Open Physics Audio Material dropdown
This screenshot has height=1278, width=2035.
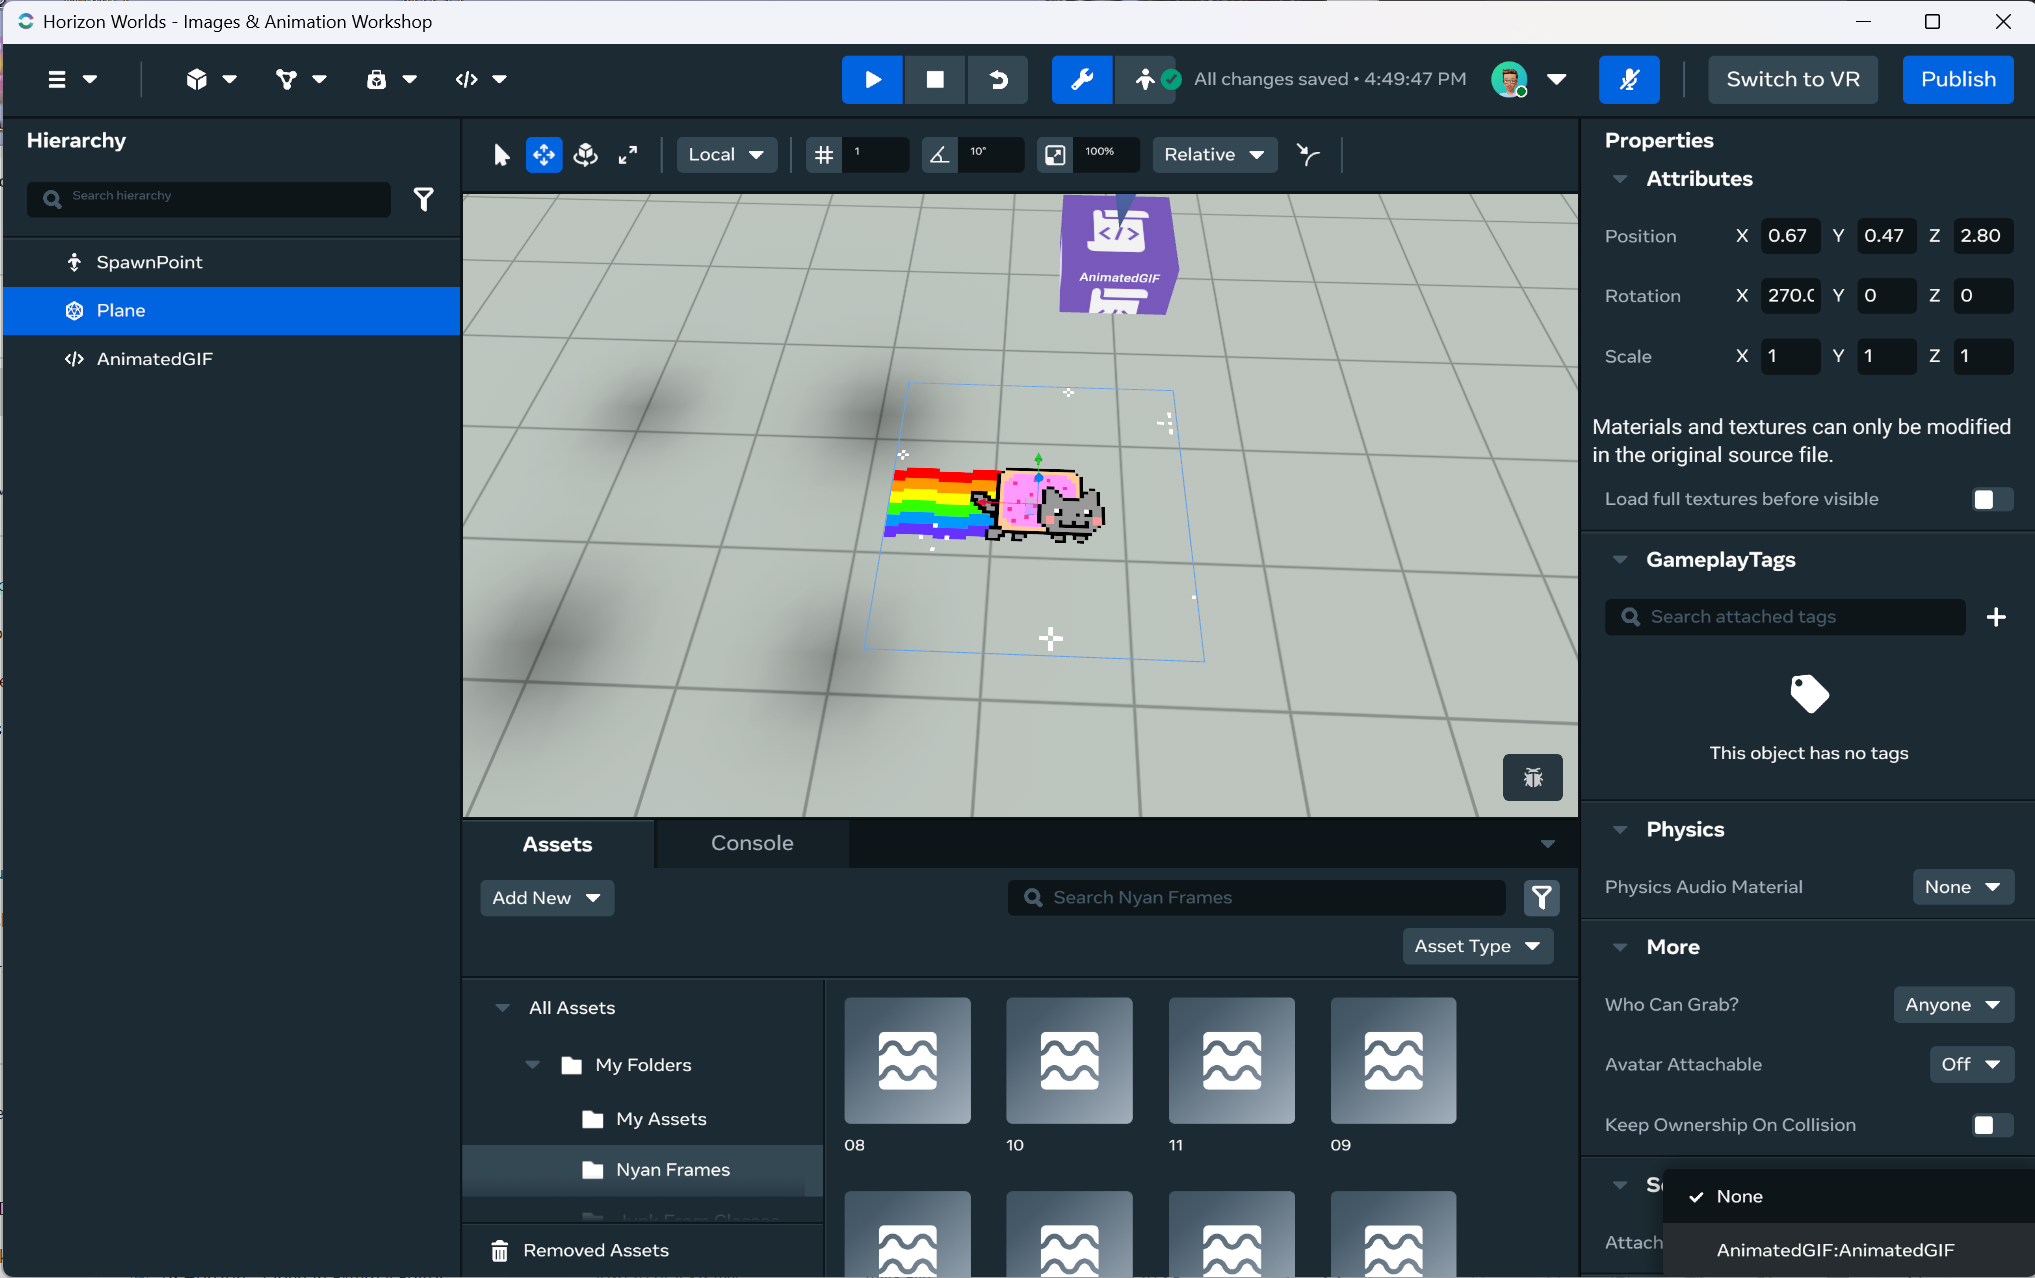point(1963,887)
